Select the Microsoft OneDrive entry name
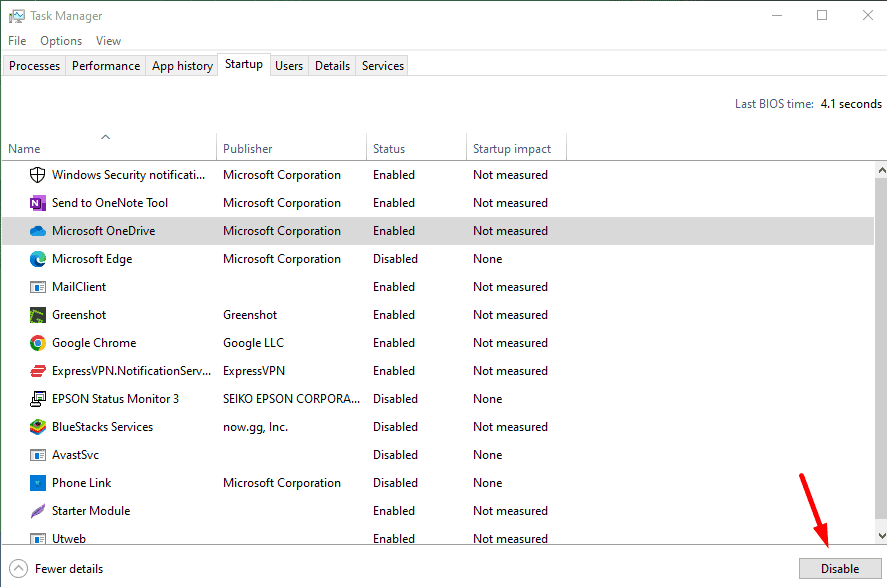 click(104, 231)
